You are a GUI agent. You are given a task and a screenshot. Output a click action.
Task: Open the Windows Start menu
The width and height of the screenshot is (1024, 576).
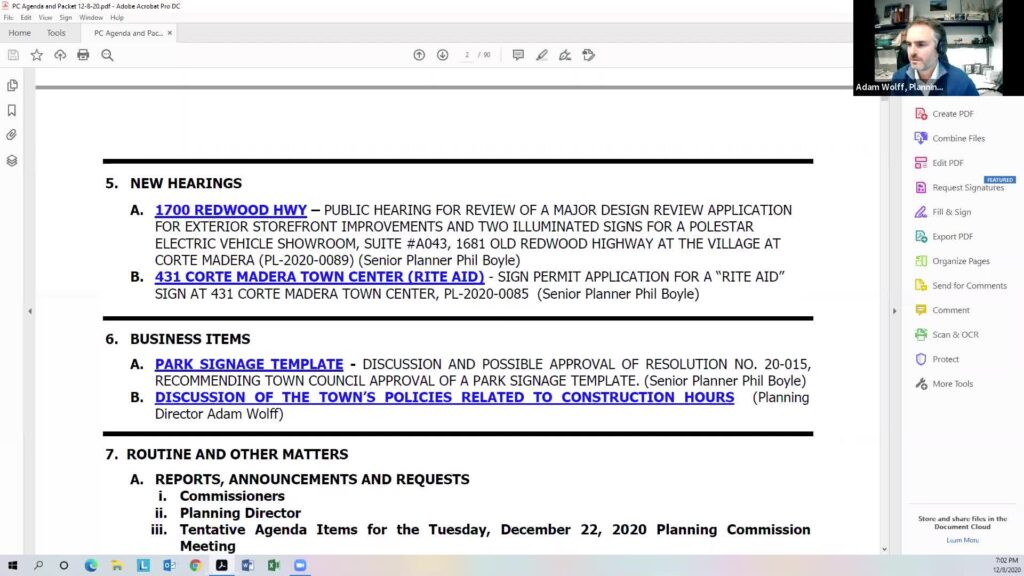pyautogui.click(x=12, y=566)
